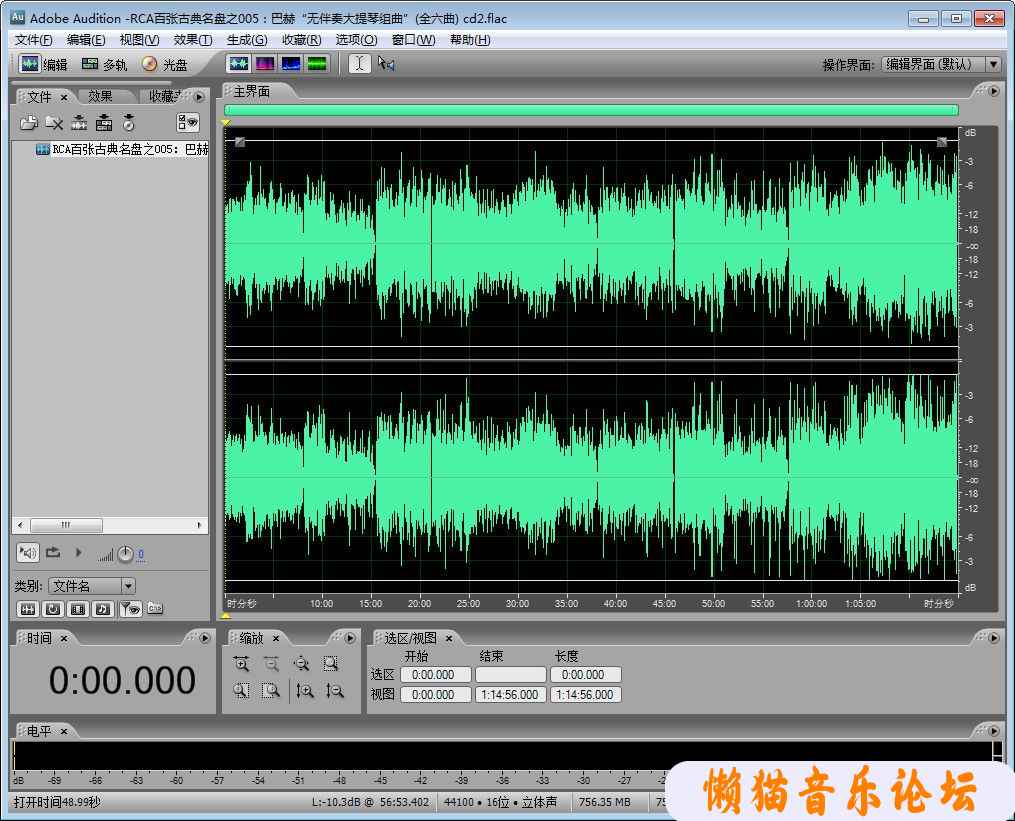The image size is (1015, 821).
Task: Select Spectral Frequency display icon
Action: point(265,63)
